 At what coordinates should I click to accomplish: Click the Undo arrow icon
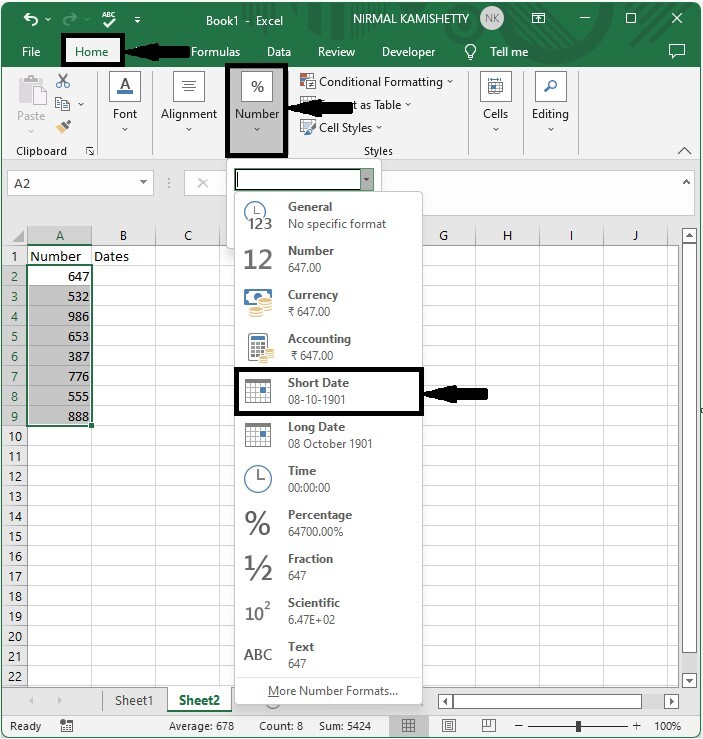pos(31,19)
